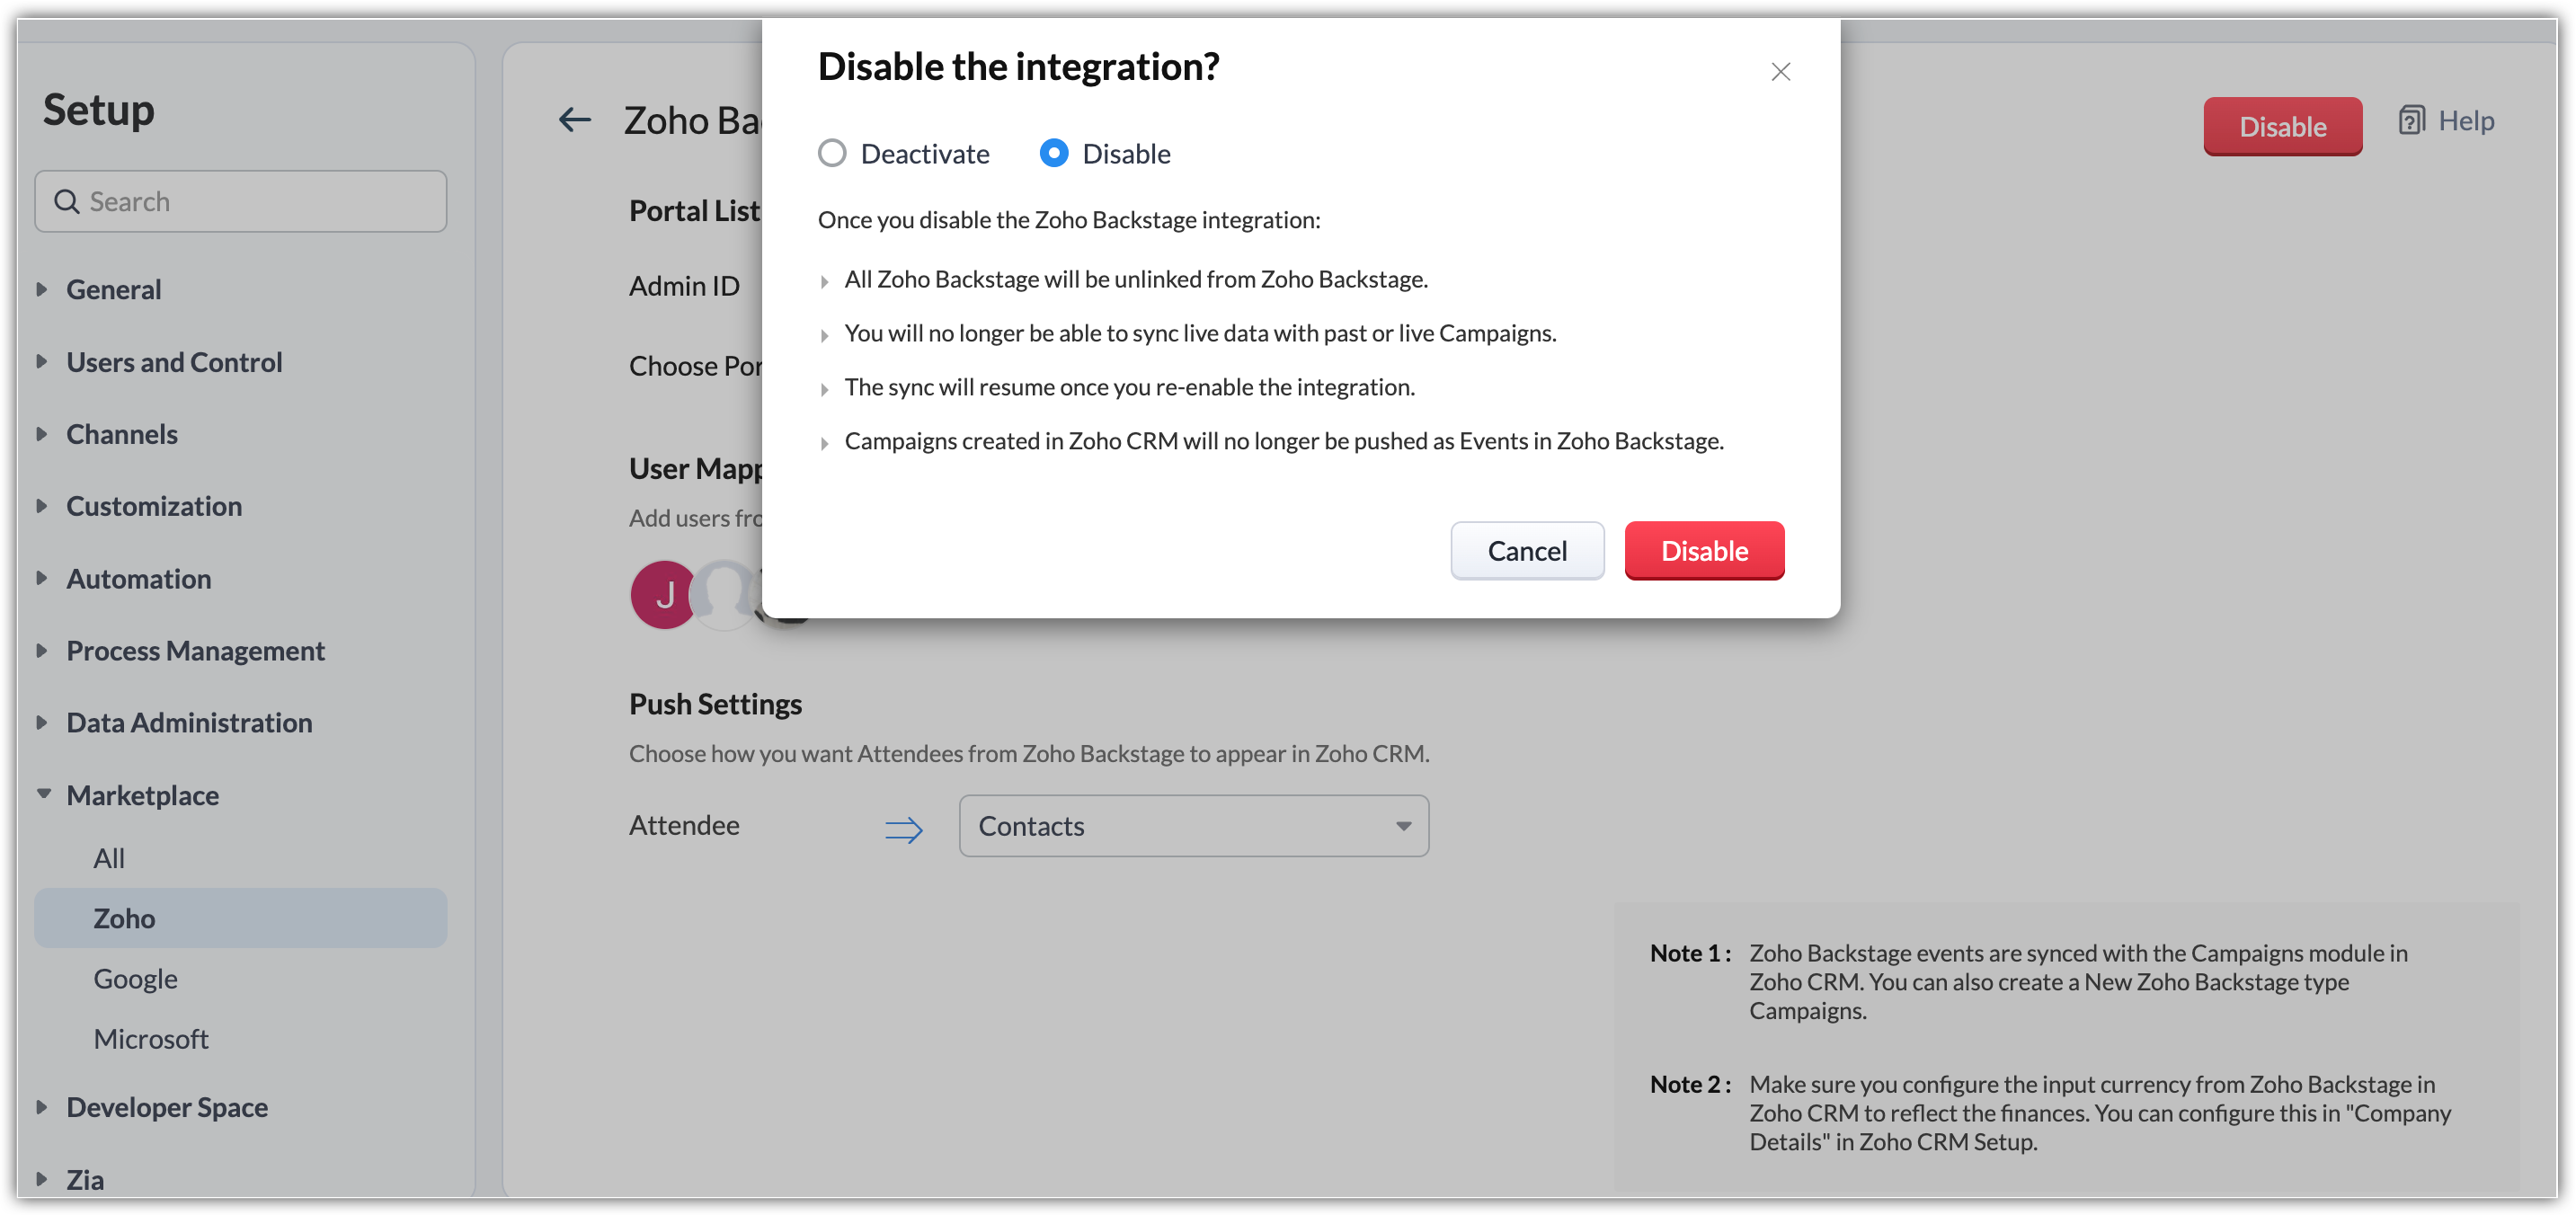Open Microsoft under Marketplace
This screenshot has height=1215, width=2576.
pos(151,1039)
